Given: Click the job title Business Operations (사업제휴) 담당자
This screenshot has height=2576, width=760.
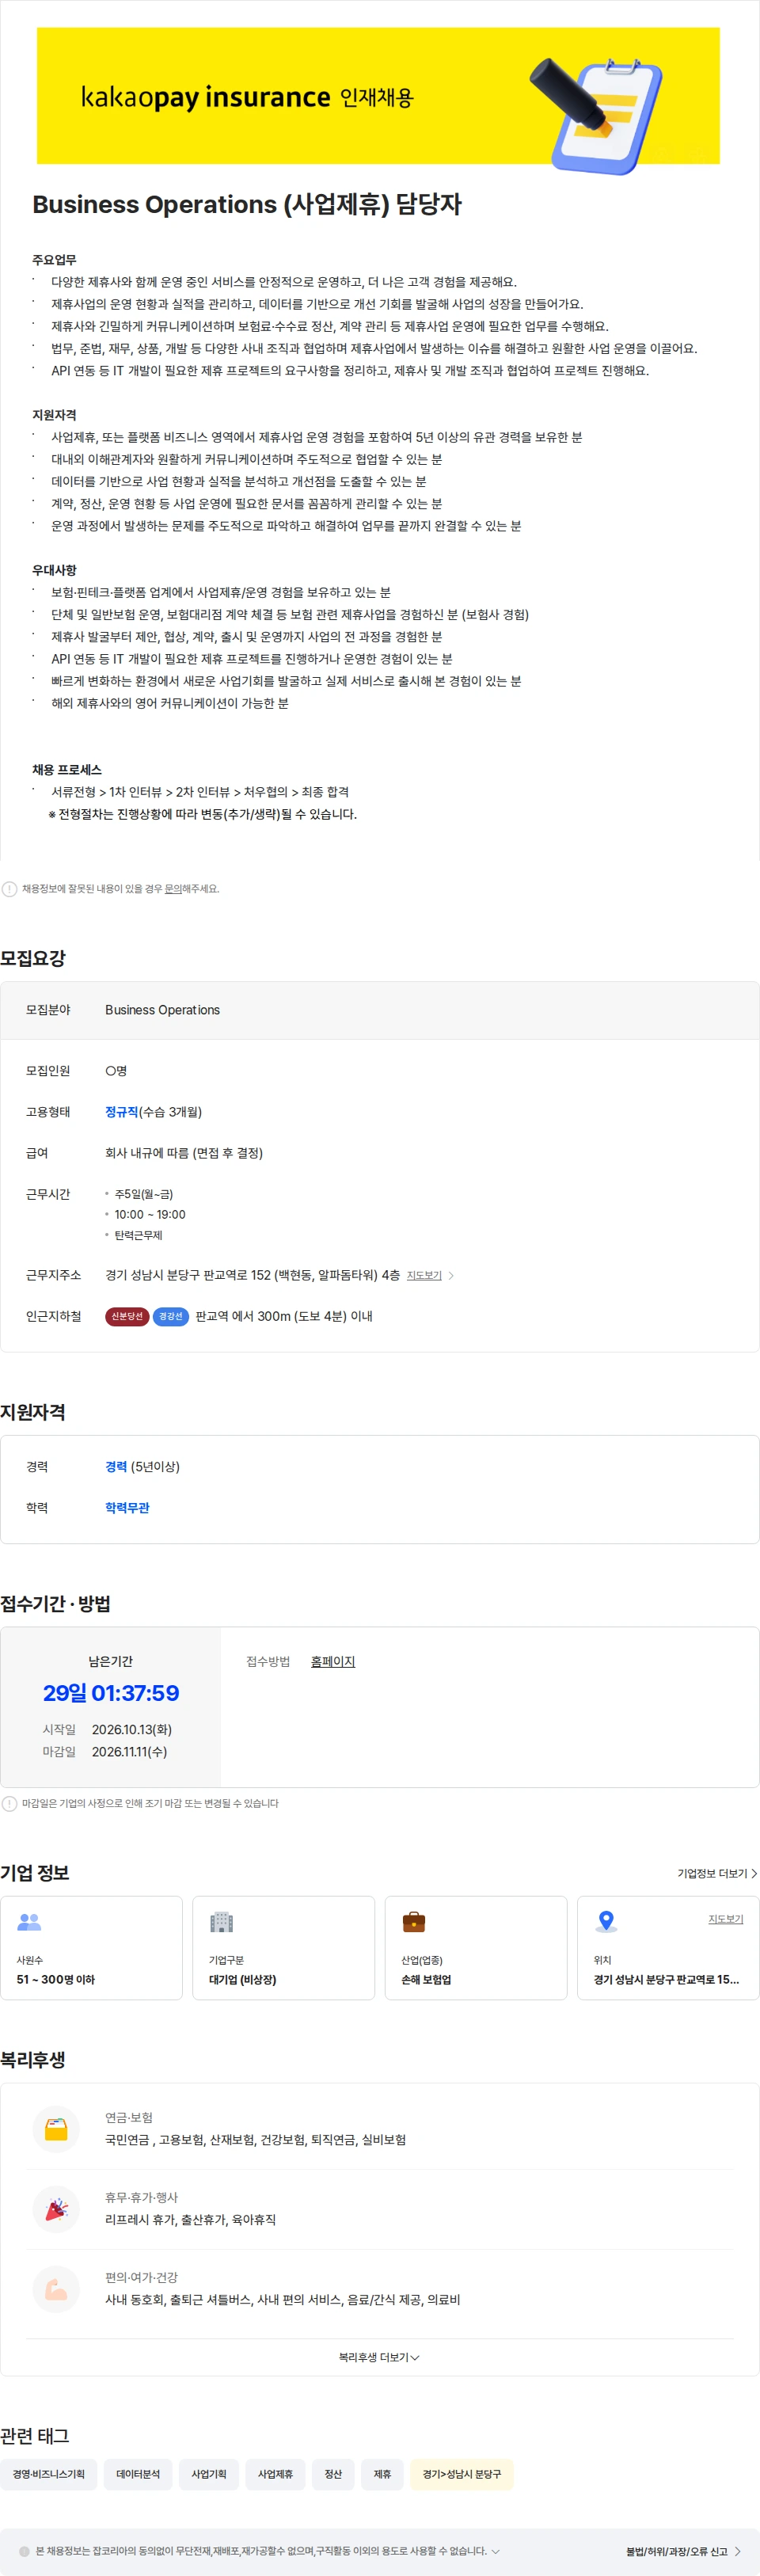Looking at the screenshot, I should pos(247,204).
